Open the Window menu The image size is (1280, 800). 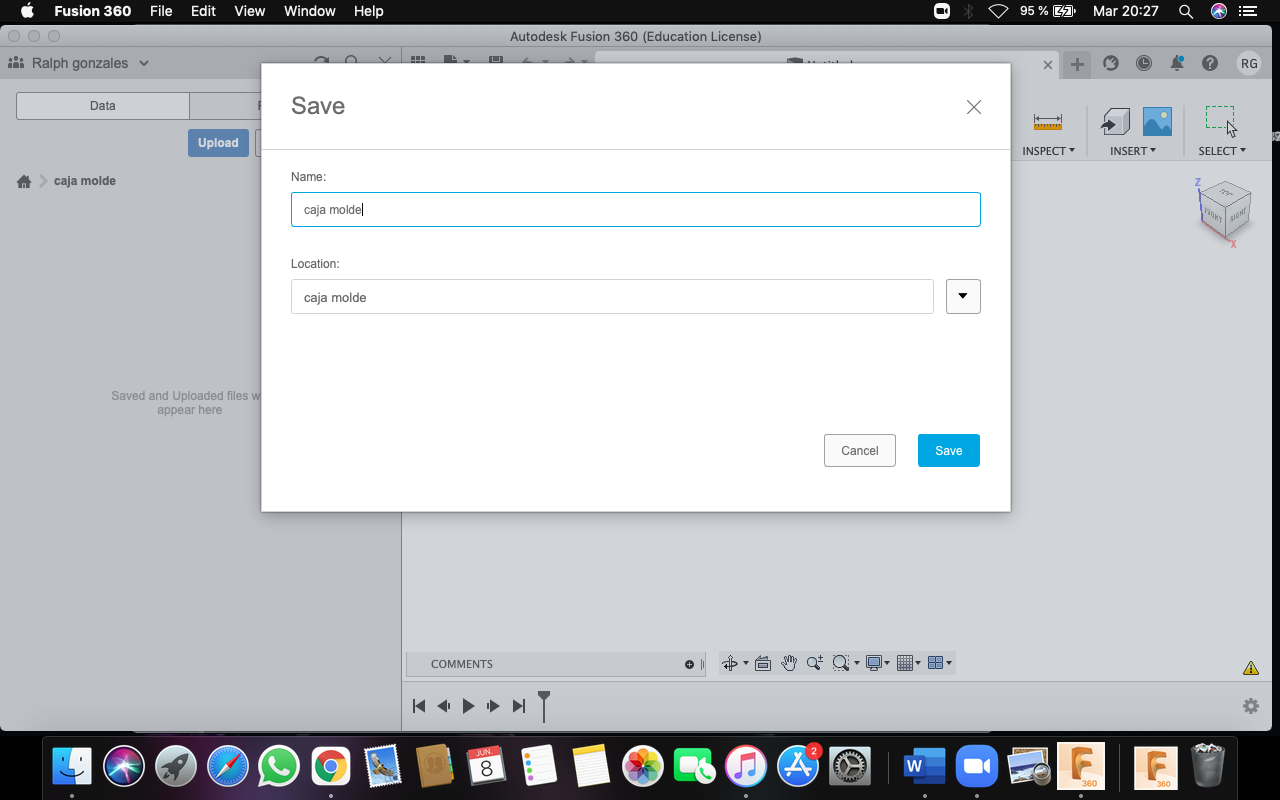[310, 11]
